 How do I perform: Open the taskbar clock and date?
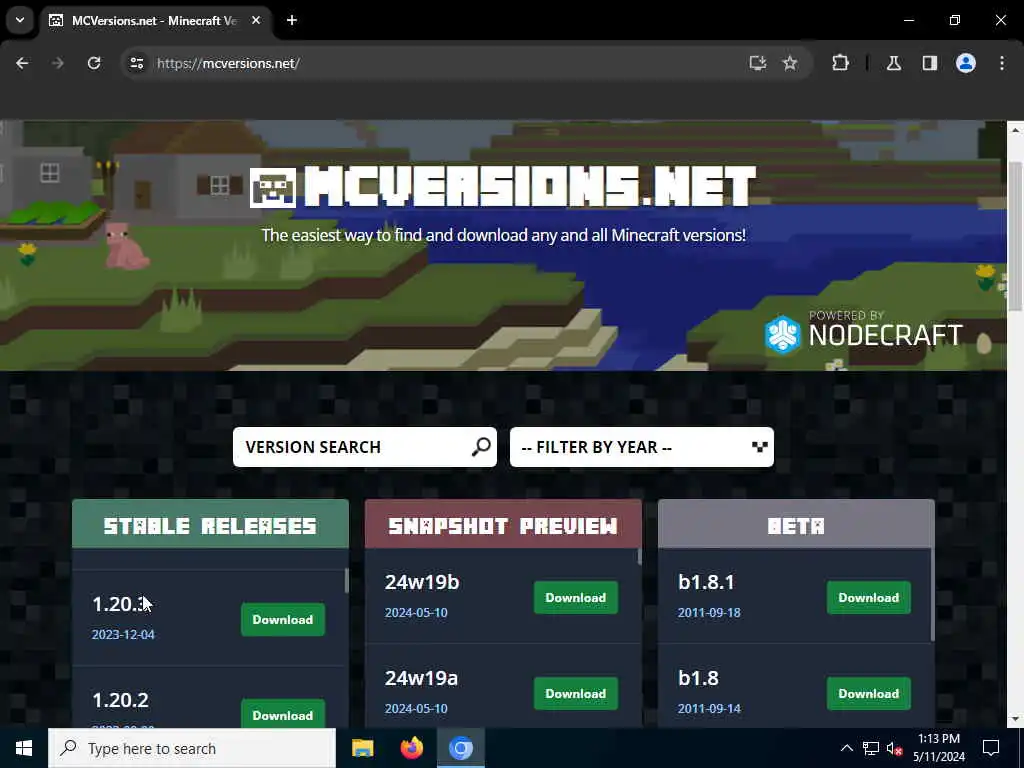point(938,748)
